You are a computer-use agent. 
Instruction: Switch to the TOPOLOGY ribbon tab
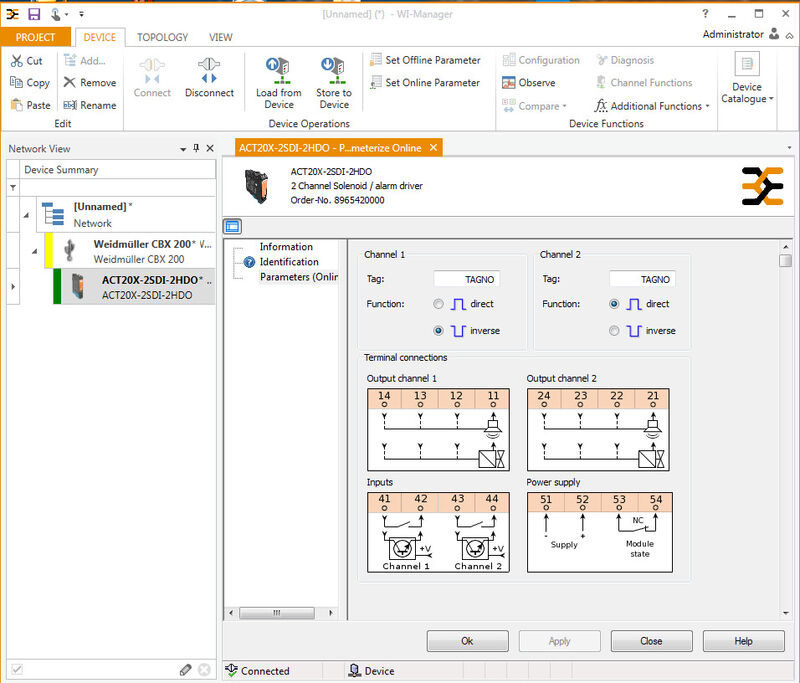[x=162, y=37]
